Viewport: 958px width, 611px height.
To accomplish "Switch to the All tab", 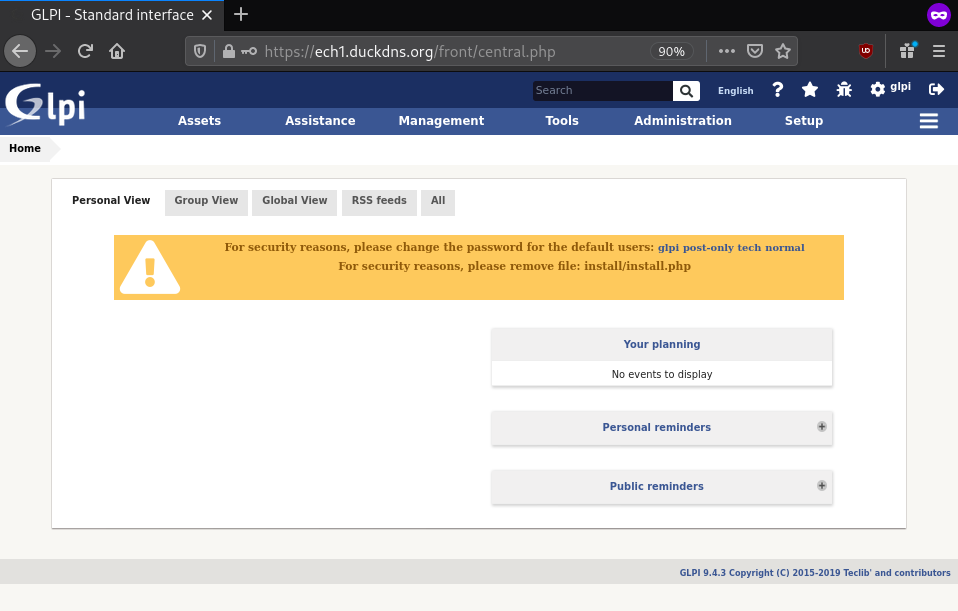I will coord(438,202).
